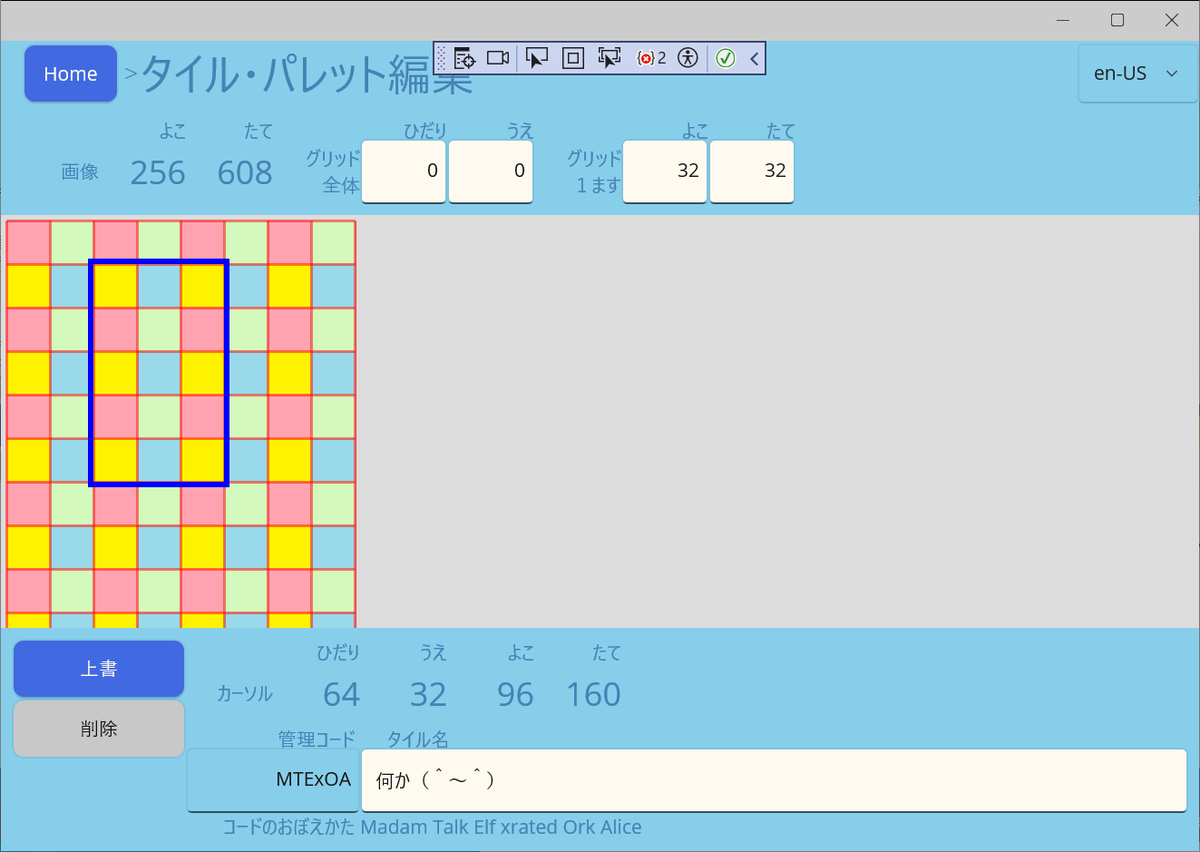Click grid overall left offset field
Viewport: 1200px width, 852px height.
point(404,171)
